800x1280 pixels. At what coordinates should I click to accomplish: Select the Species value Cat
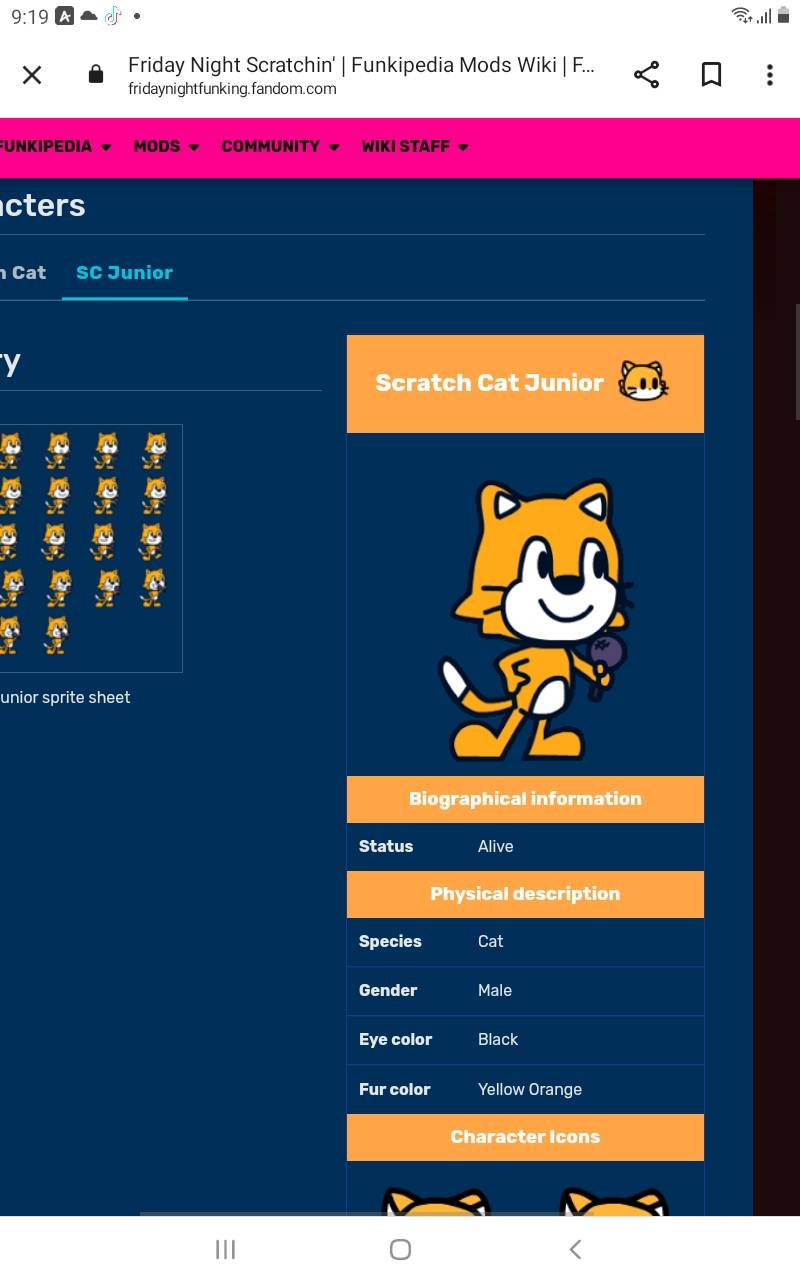coord(490,941)
